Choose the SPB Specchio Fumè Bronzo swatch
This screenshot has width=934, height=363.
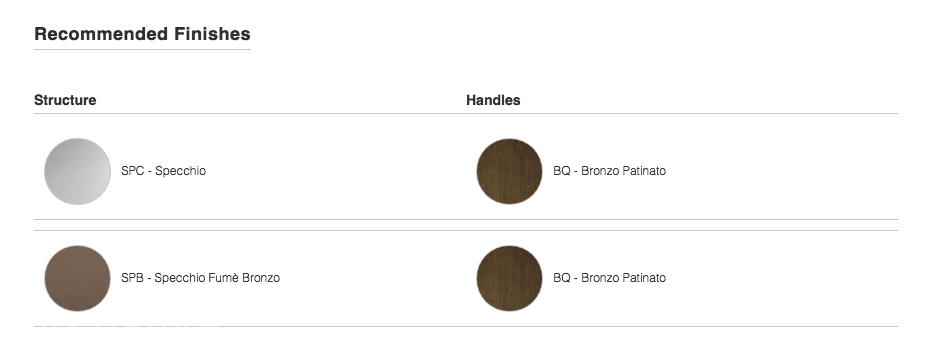click(x=77, y=278)
